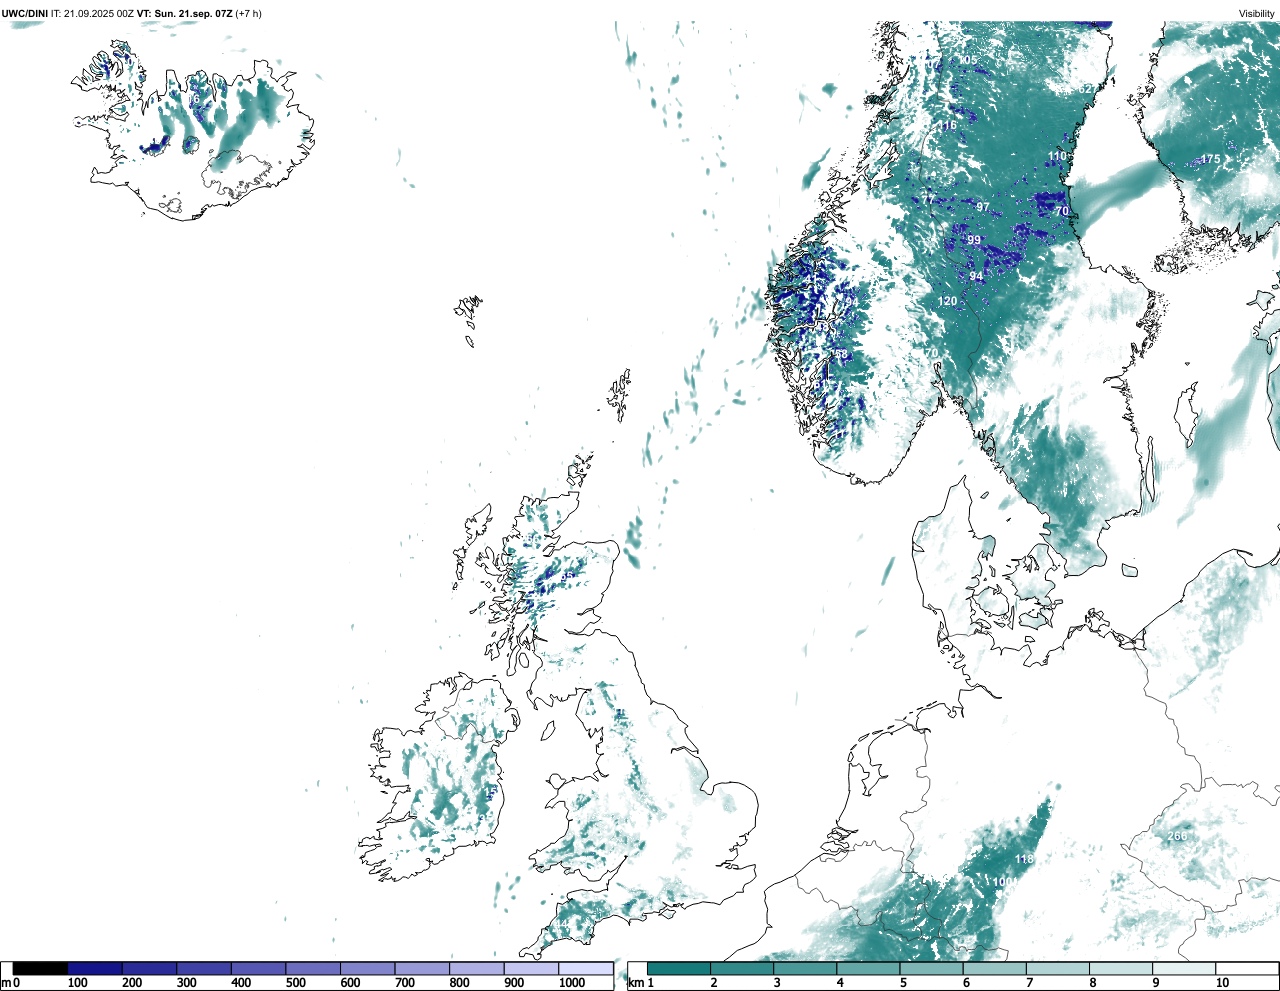Click the 400–500 m legend swatch

tap(258, 969)
